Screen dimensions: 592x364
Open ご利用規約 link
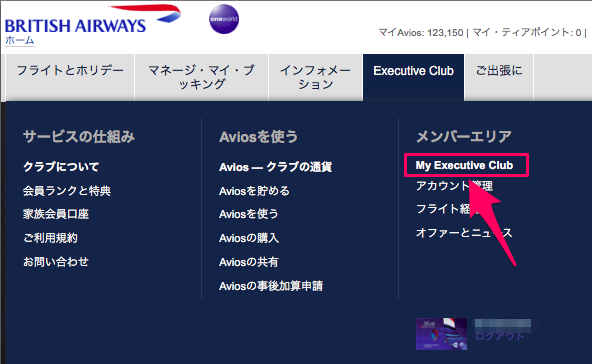coord(50,238)
